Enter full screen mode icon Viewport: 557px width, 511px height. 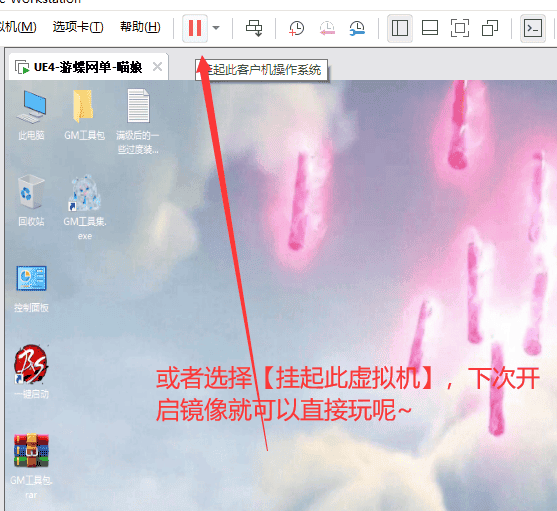tap(460, 28)
